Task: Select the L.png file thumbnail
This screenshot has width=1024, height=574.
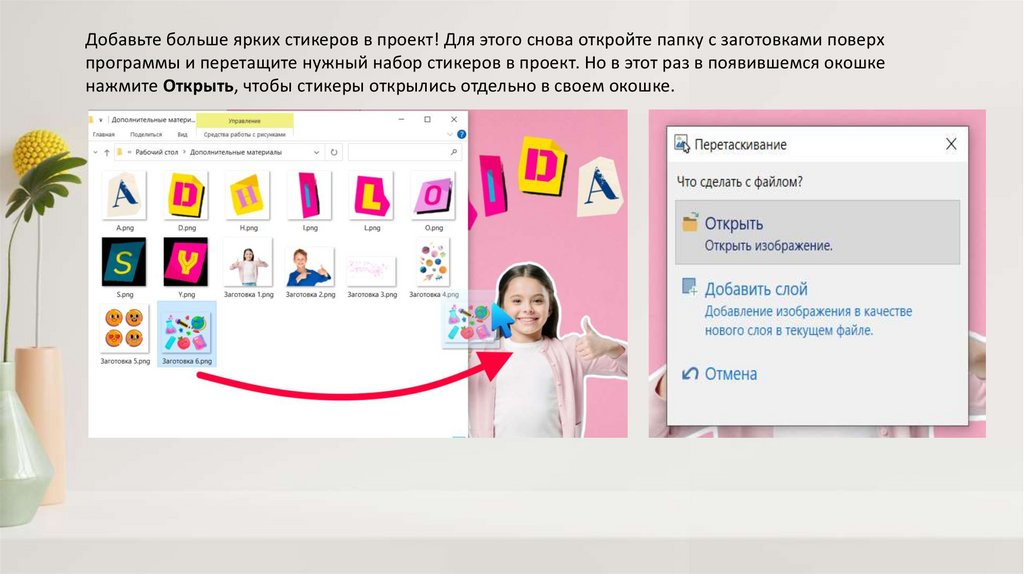Action: click(372, 195)
